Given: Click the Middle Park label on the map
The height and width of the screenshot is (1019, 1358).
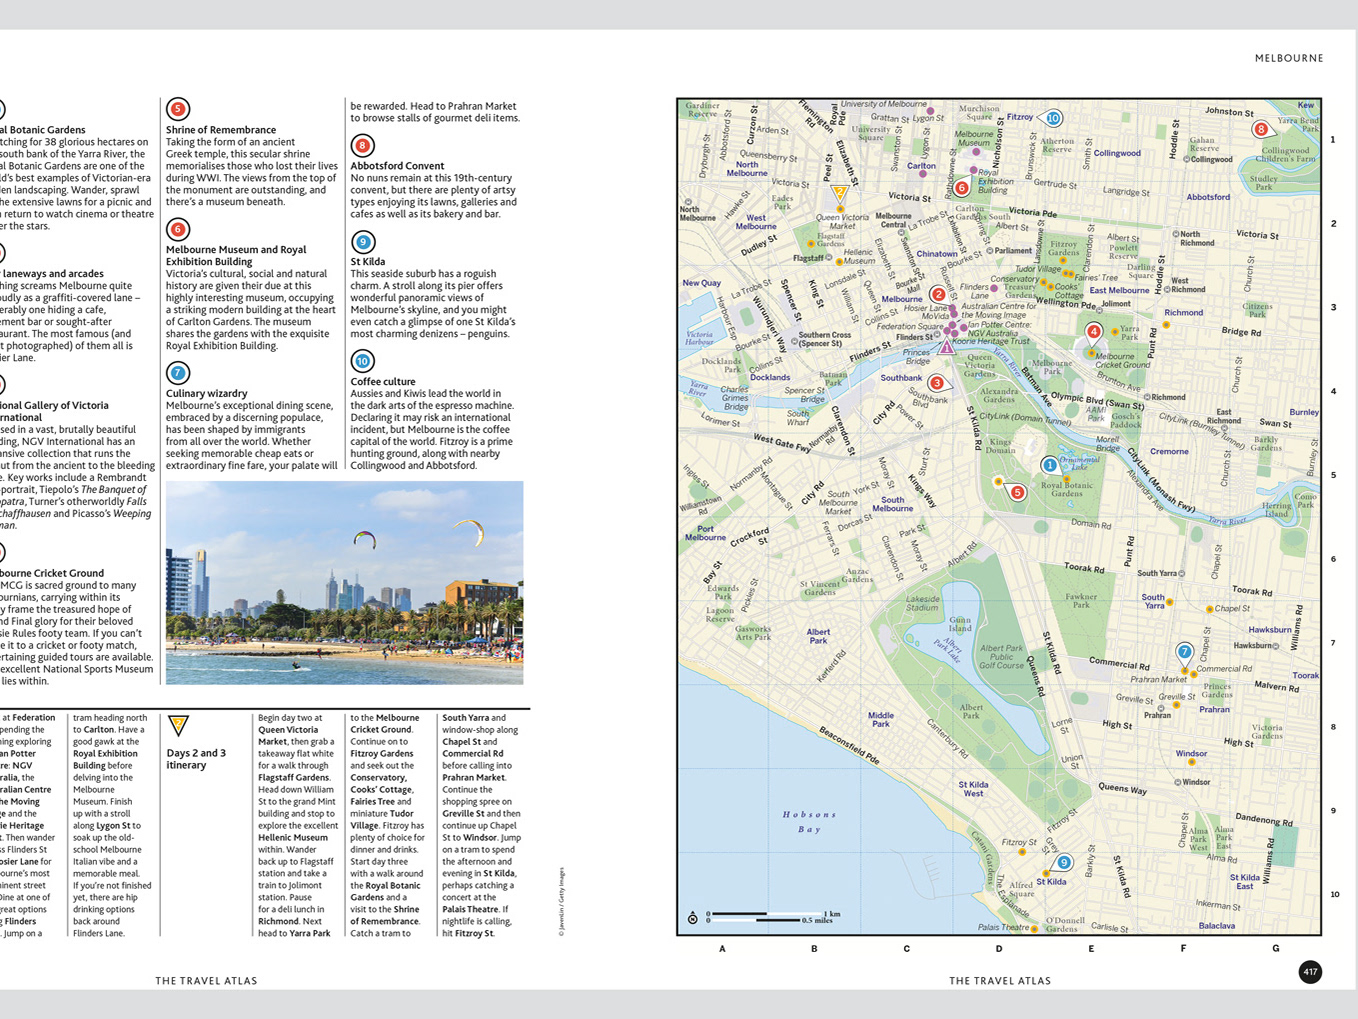Looking at the screenshot, I should click(x=881, y=719).
